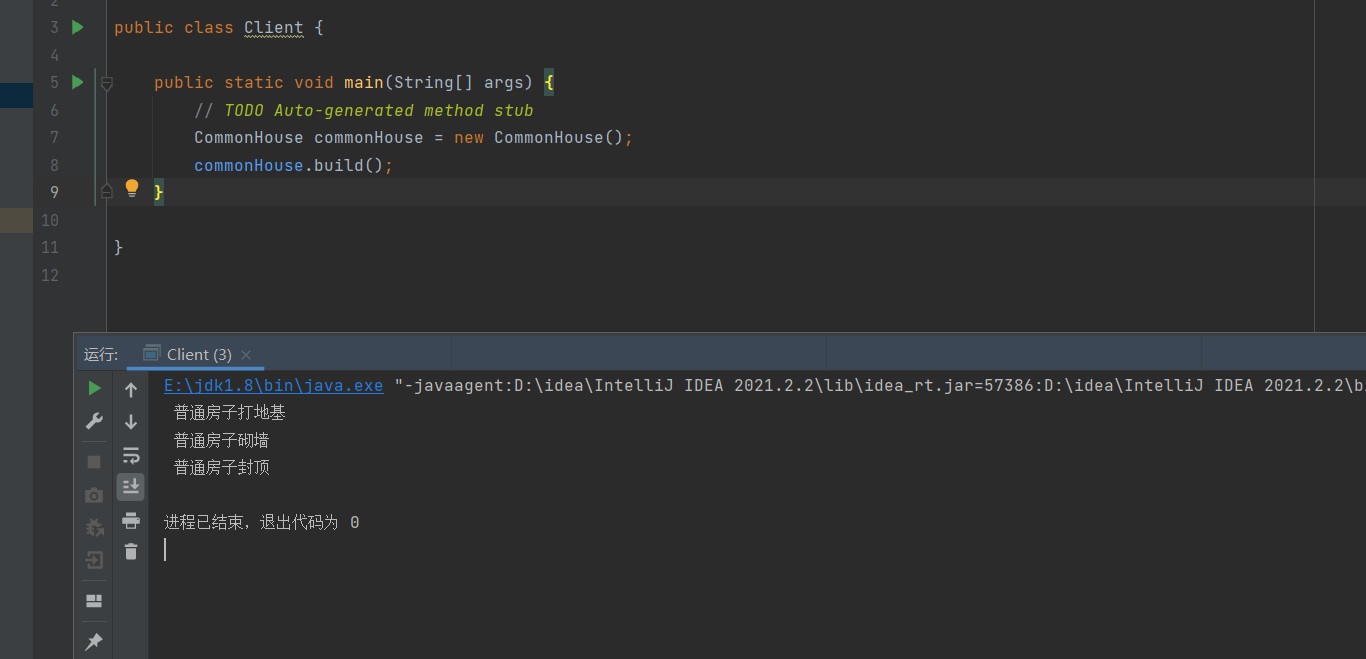Click line number 7 in the gutter

tap(54, 137)
